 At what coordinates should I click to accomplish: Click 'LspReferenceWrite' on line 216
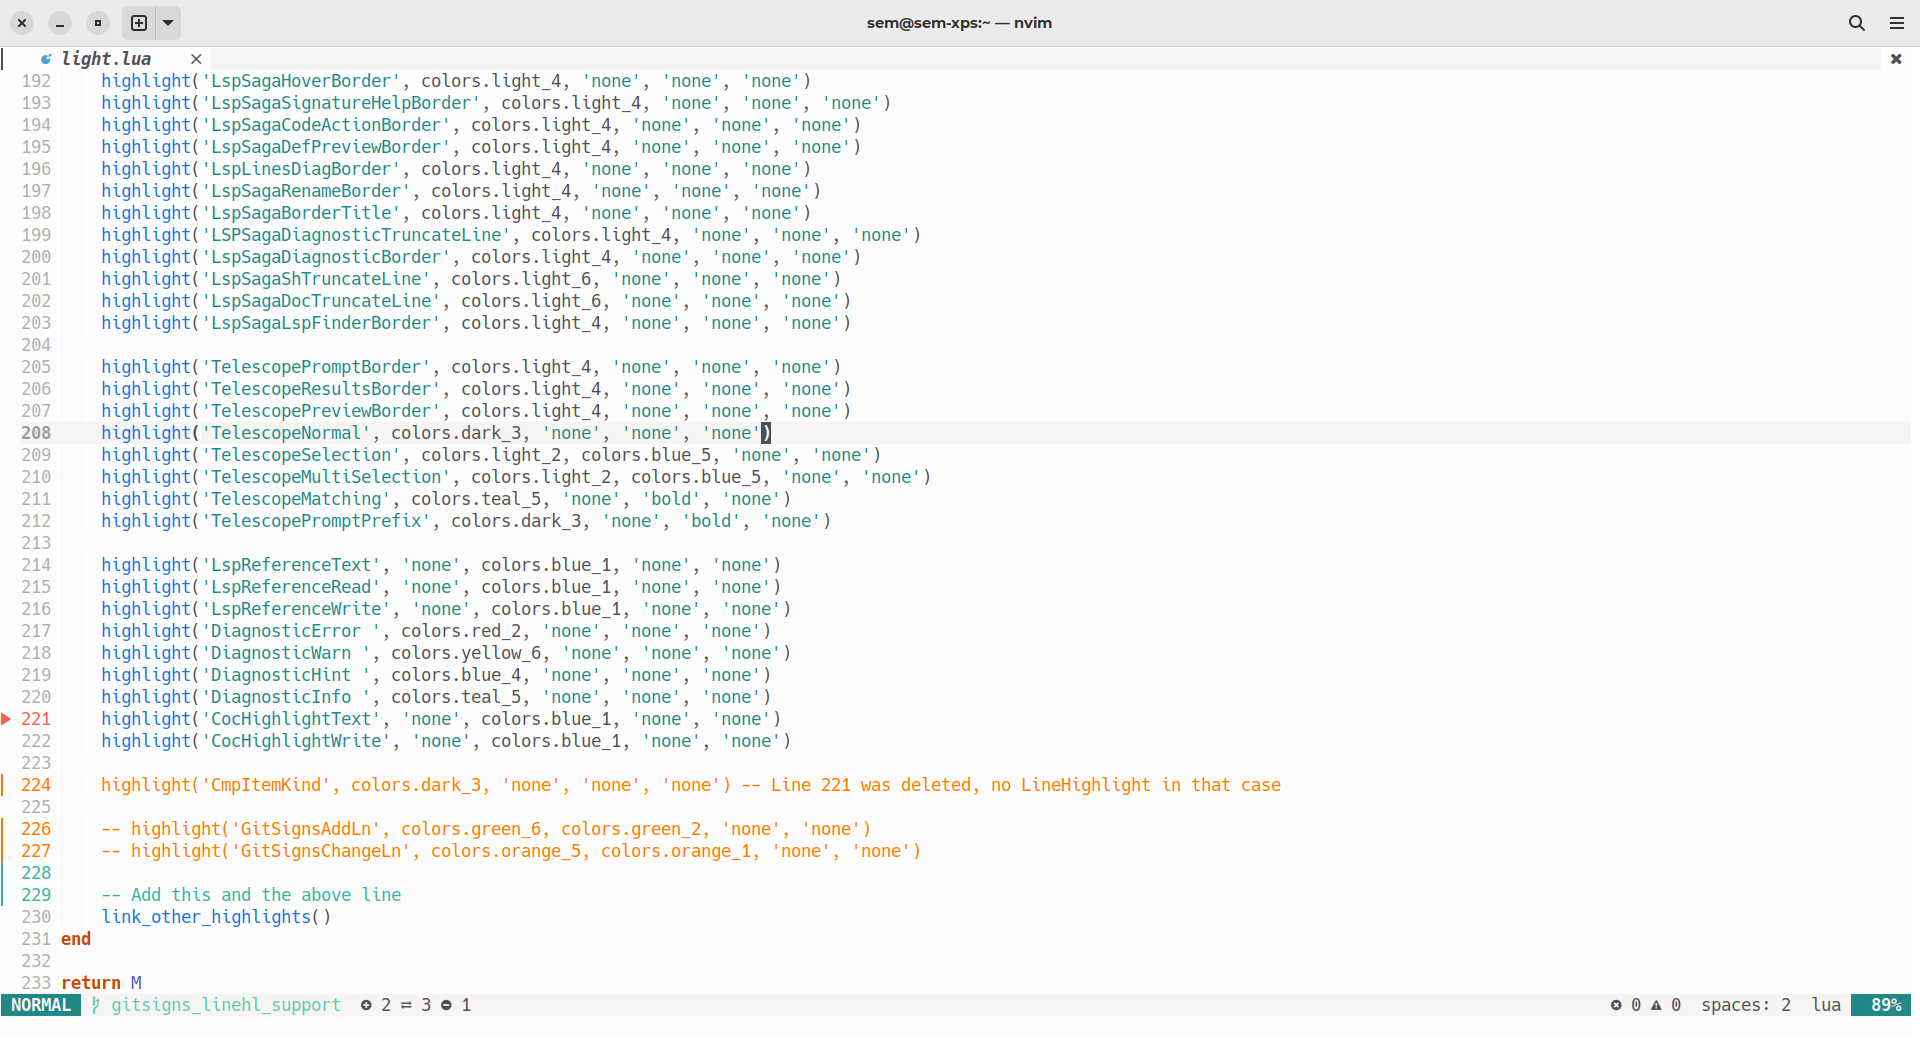tap(296, 609)
